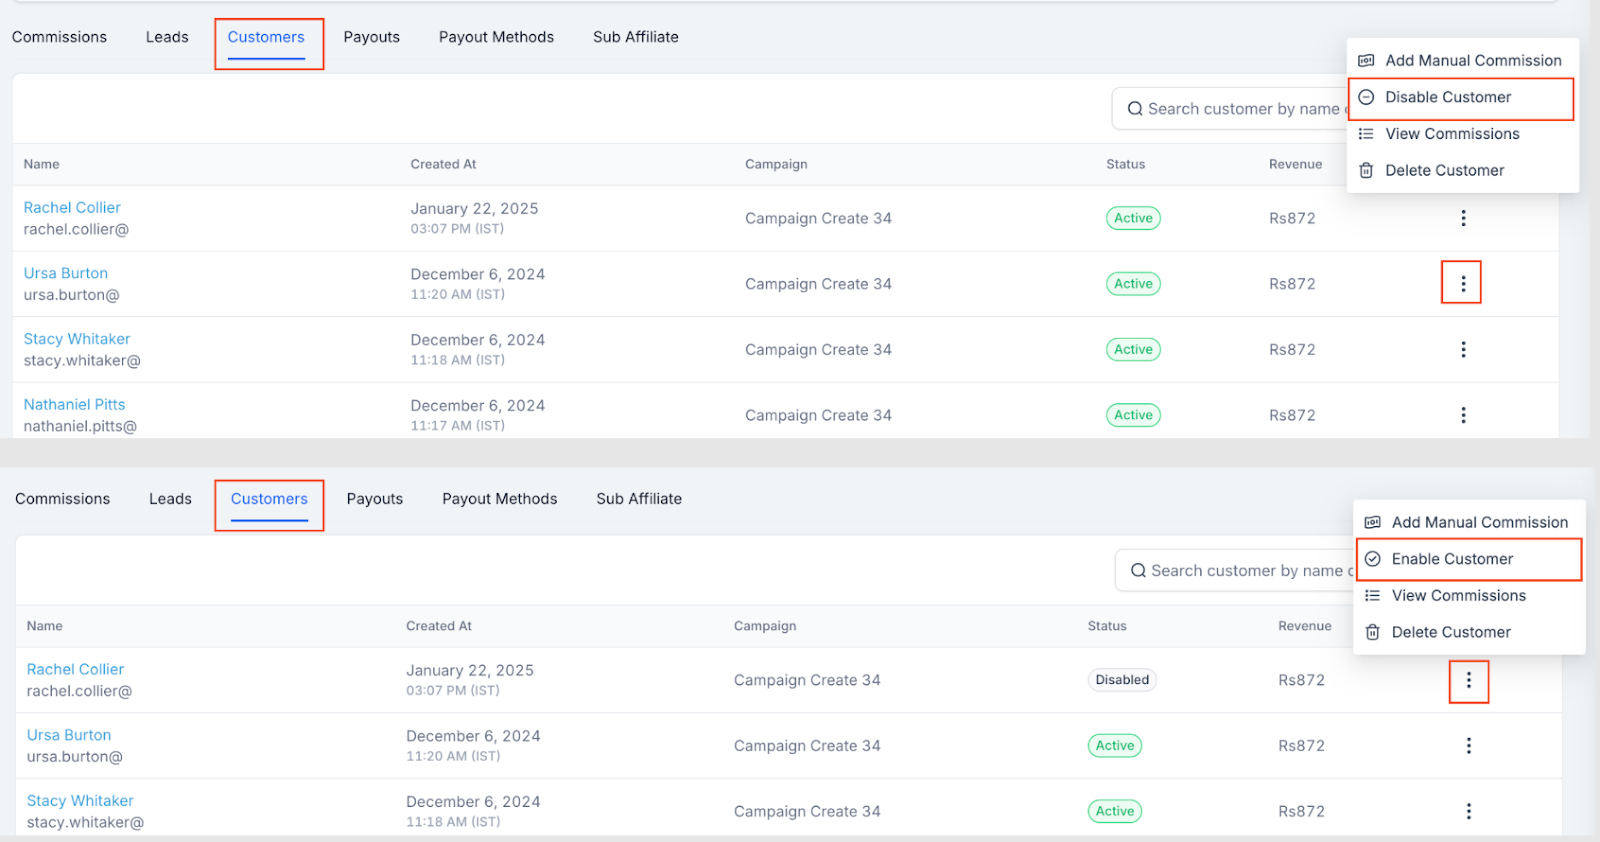Image resolution: width=1600 pixels, height=842 pixels.
Task: Open the Sub Affiliate tab in the lower tab bar
Action: [x=639, y=499]
